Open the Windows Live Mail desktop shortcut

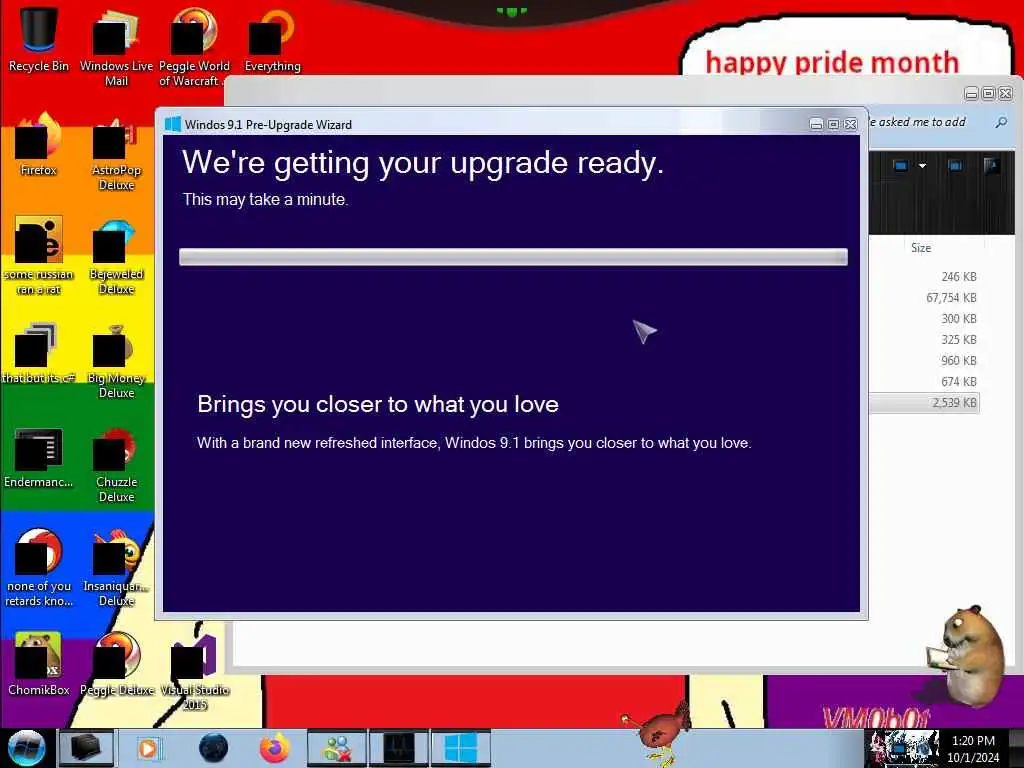116,47
